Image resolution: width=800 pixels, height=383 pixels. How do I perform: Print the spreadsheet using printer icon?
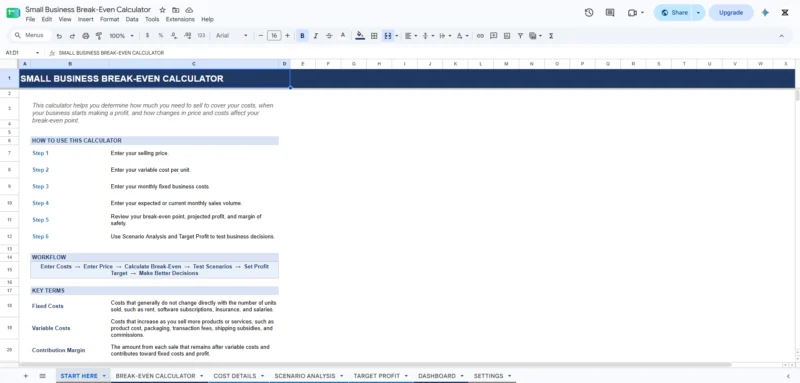(86, 36)
